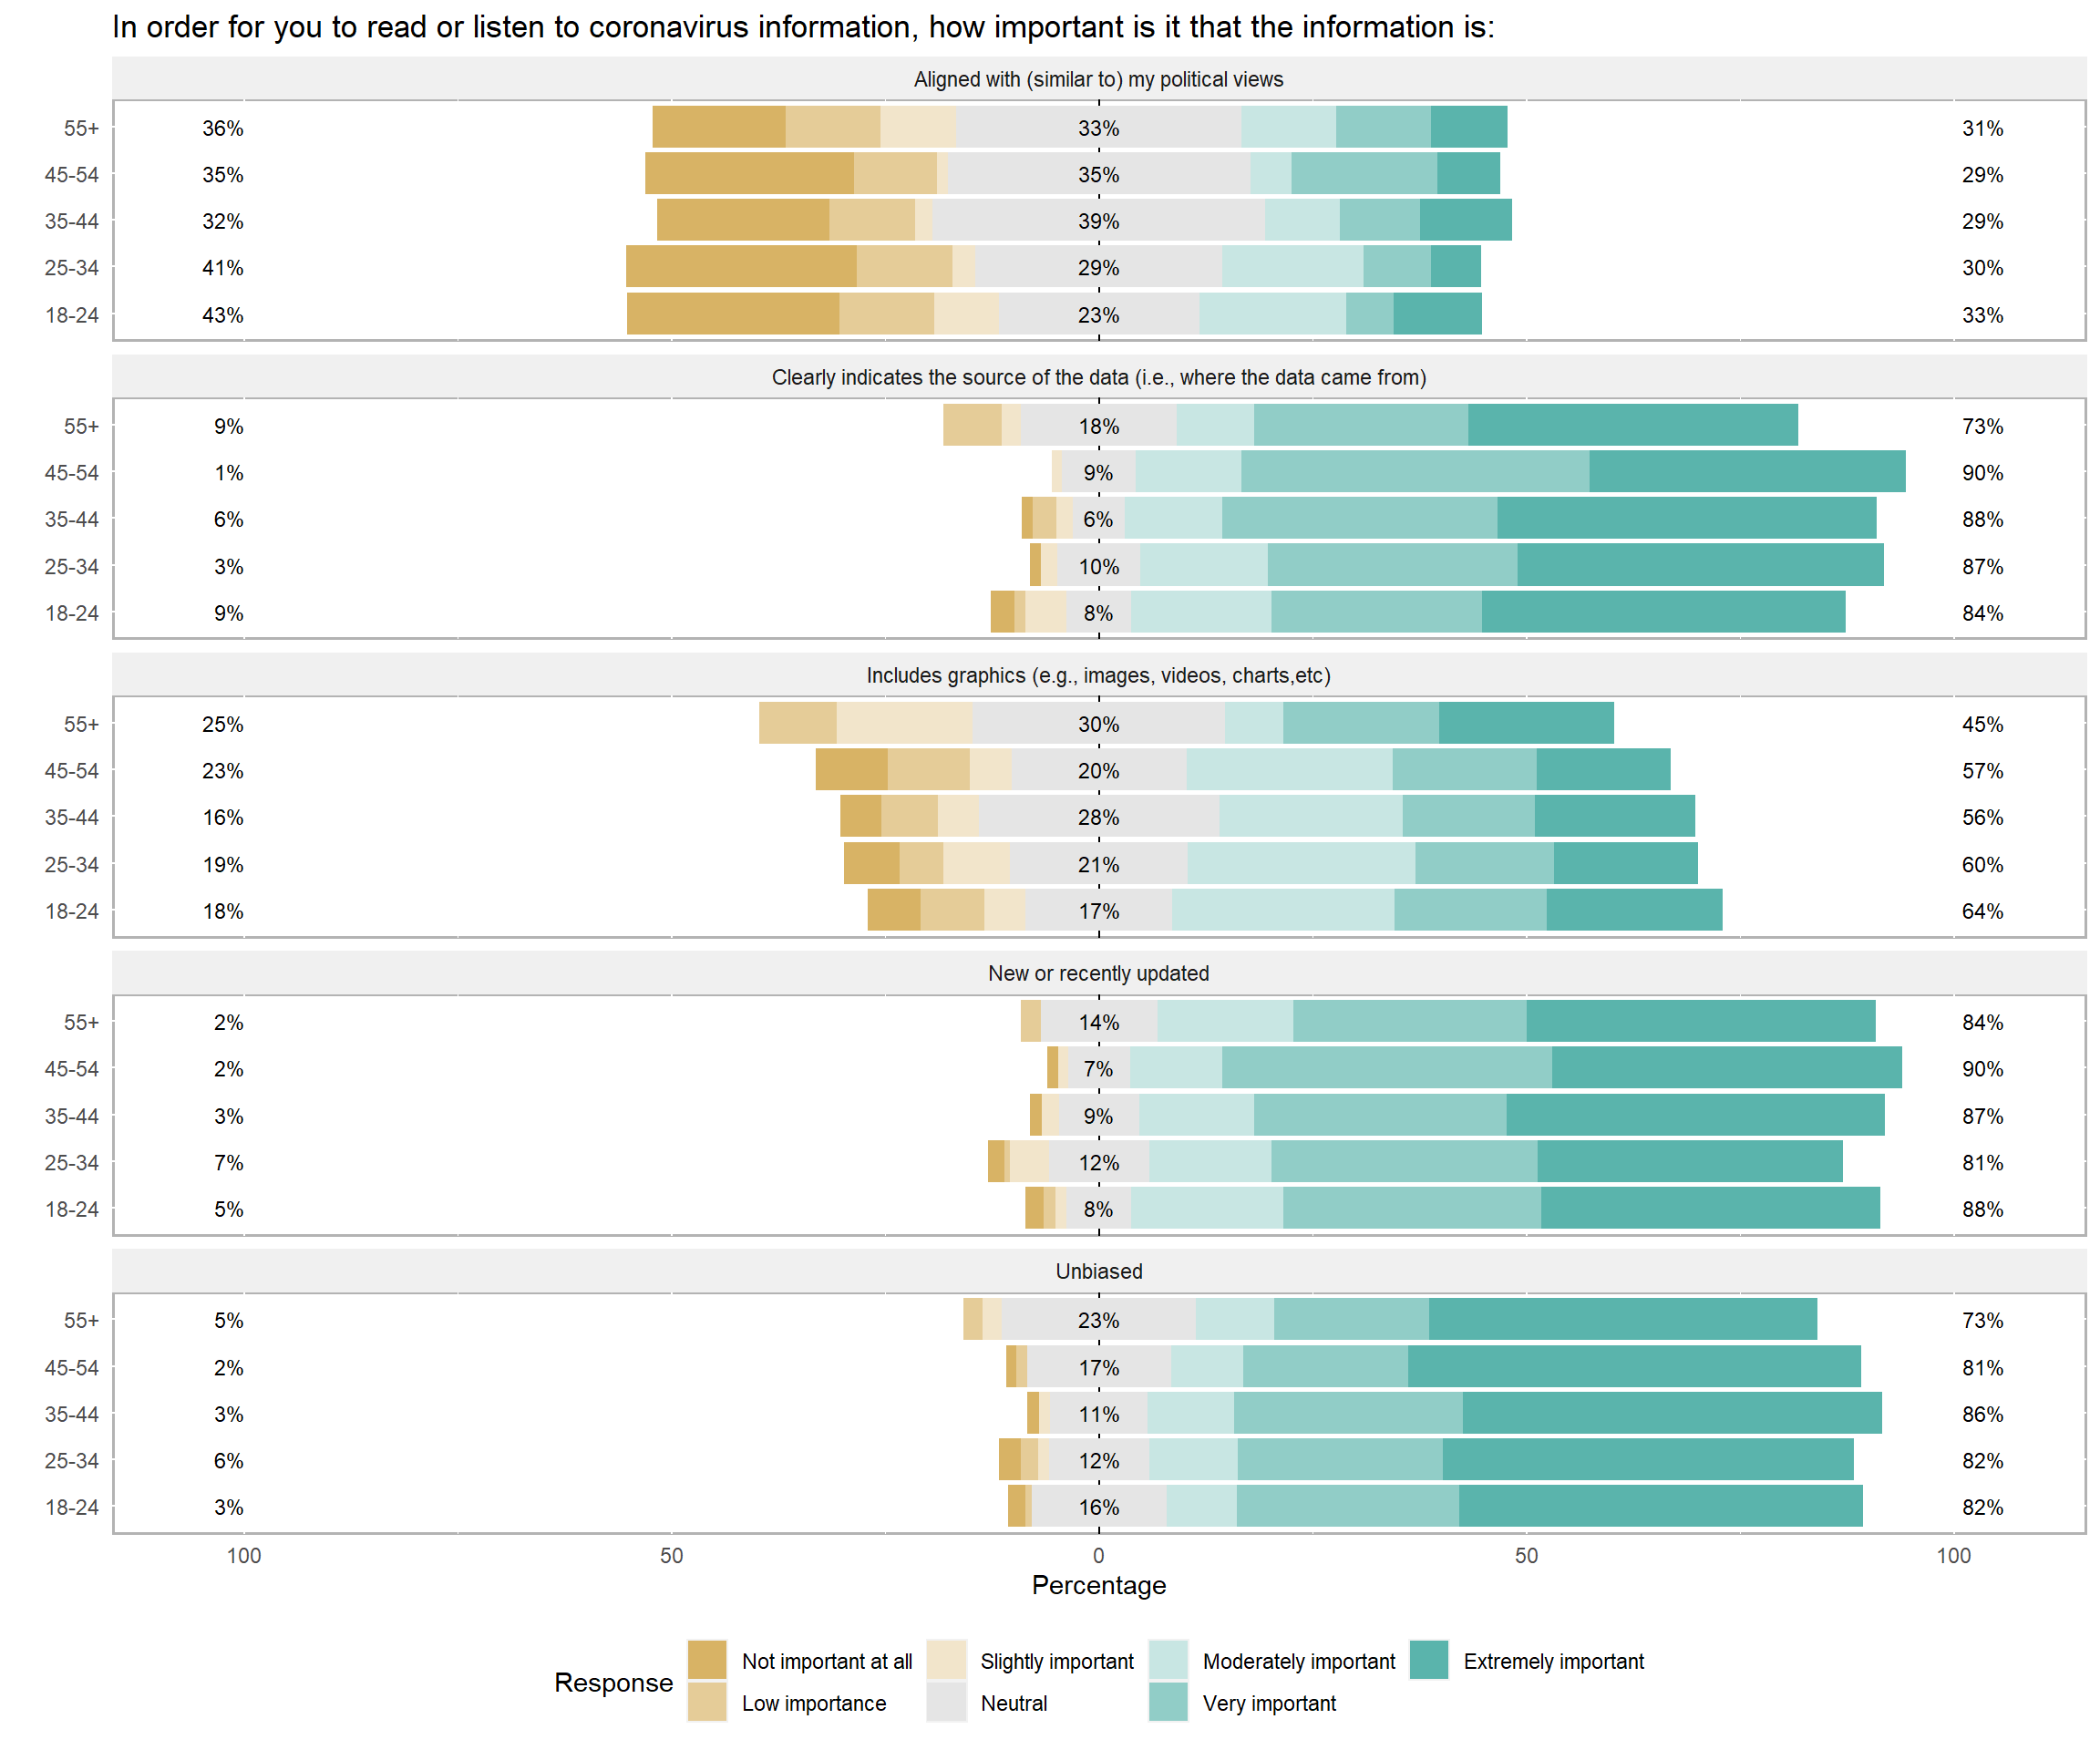Select the 'Clearly indicates the source' panel title
The height and width of the screenshot is (1750, 2100).
tap(1098, 377)
